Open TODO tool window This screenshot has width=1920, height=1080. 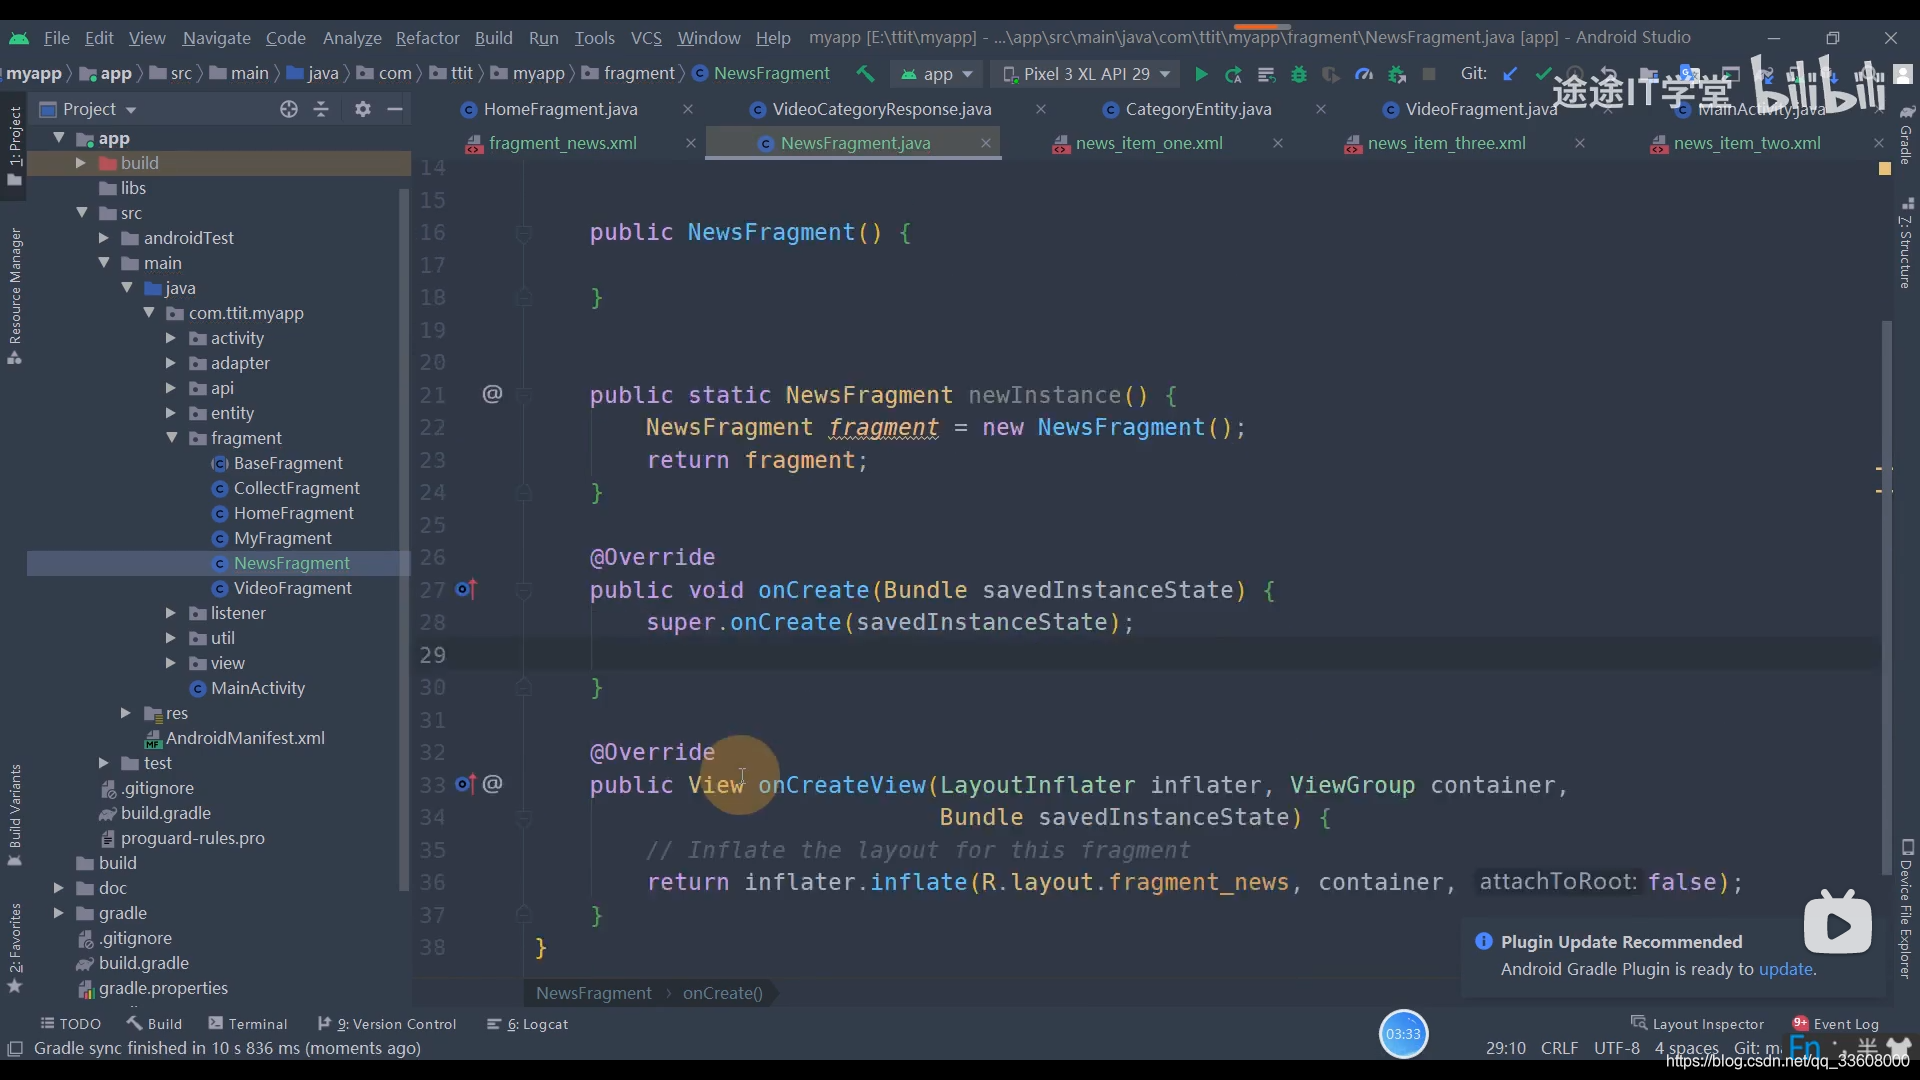click(x=70, y=1024)
